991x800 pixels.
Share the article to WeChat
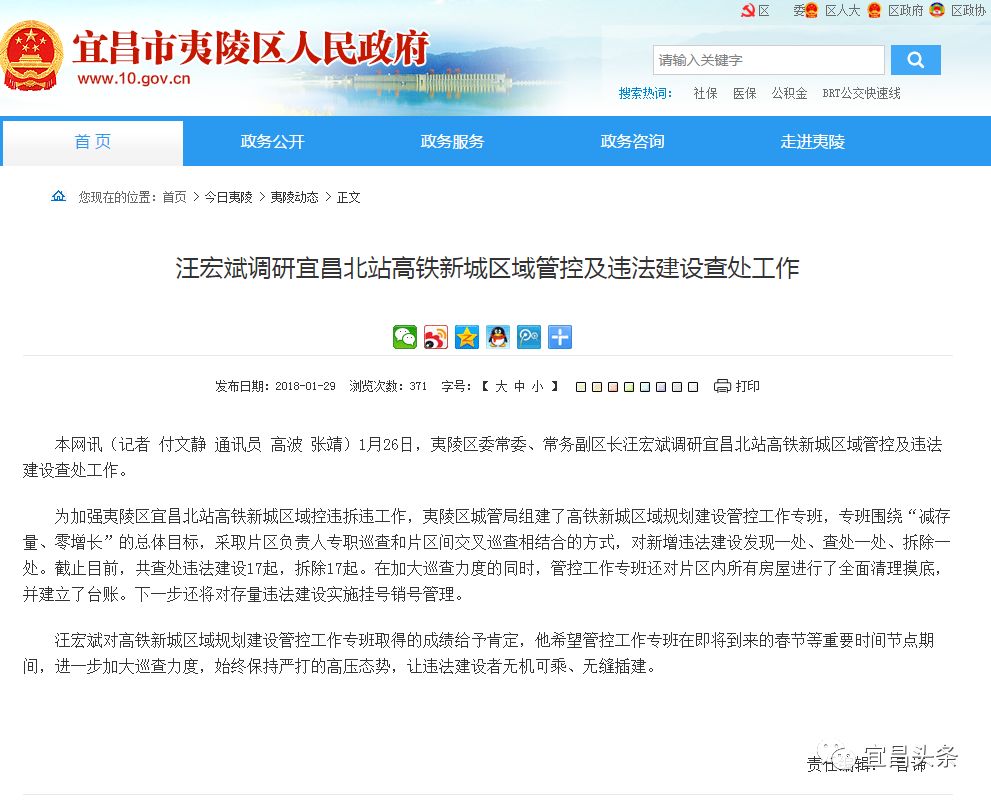(x=404, y=337)
